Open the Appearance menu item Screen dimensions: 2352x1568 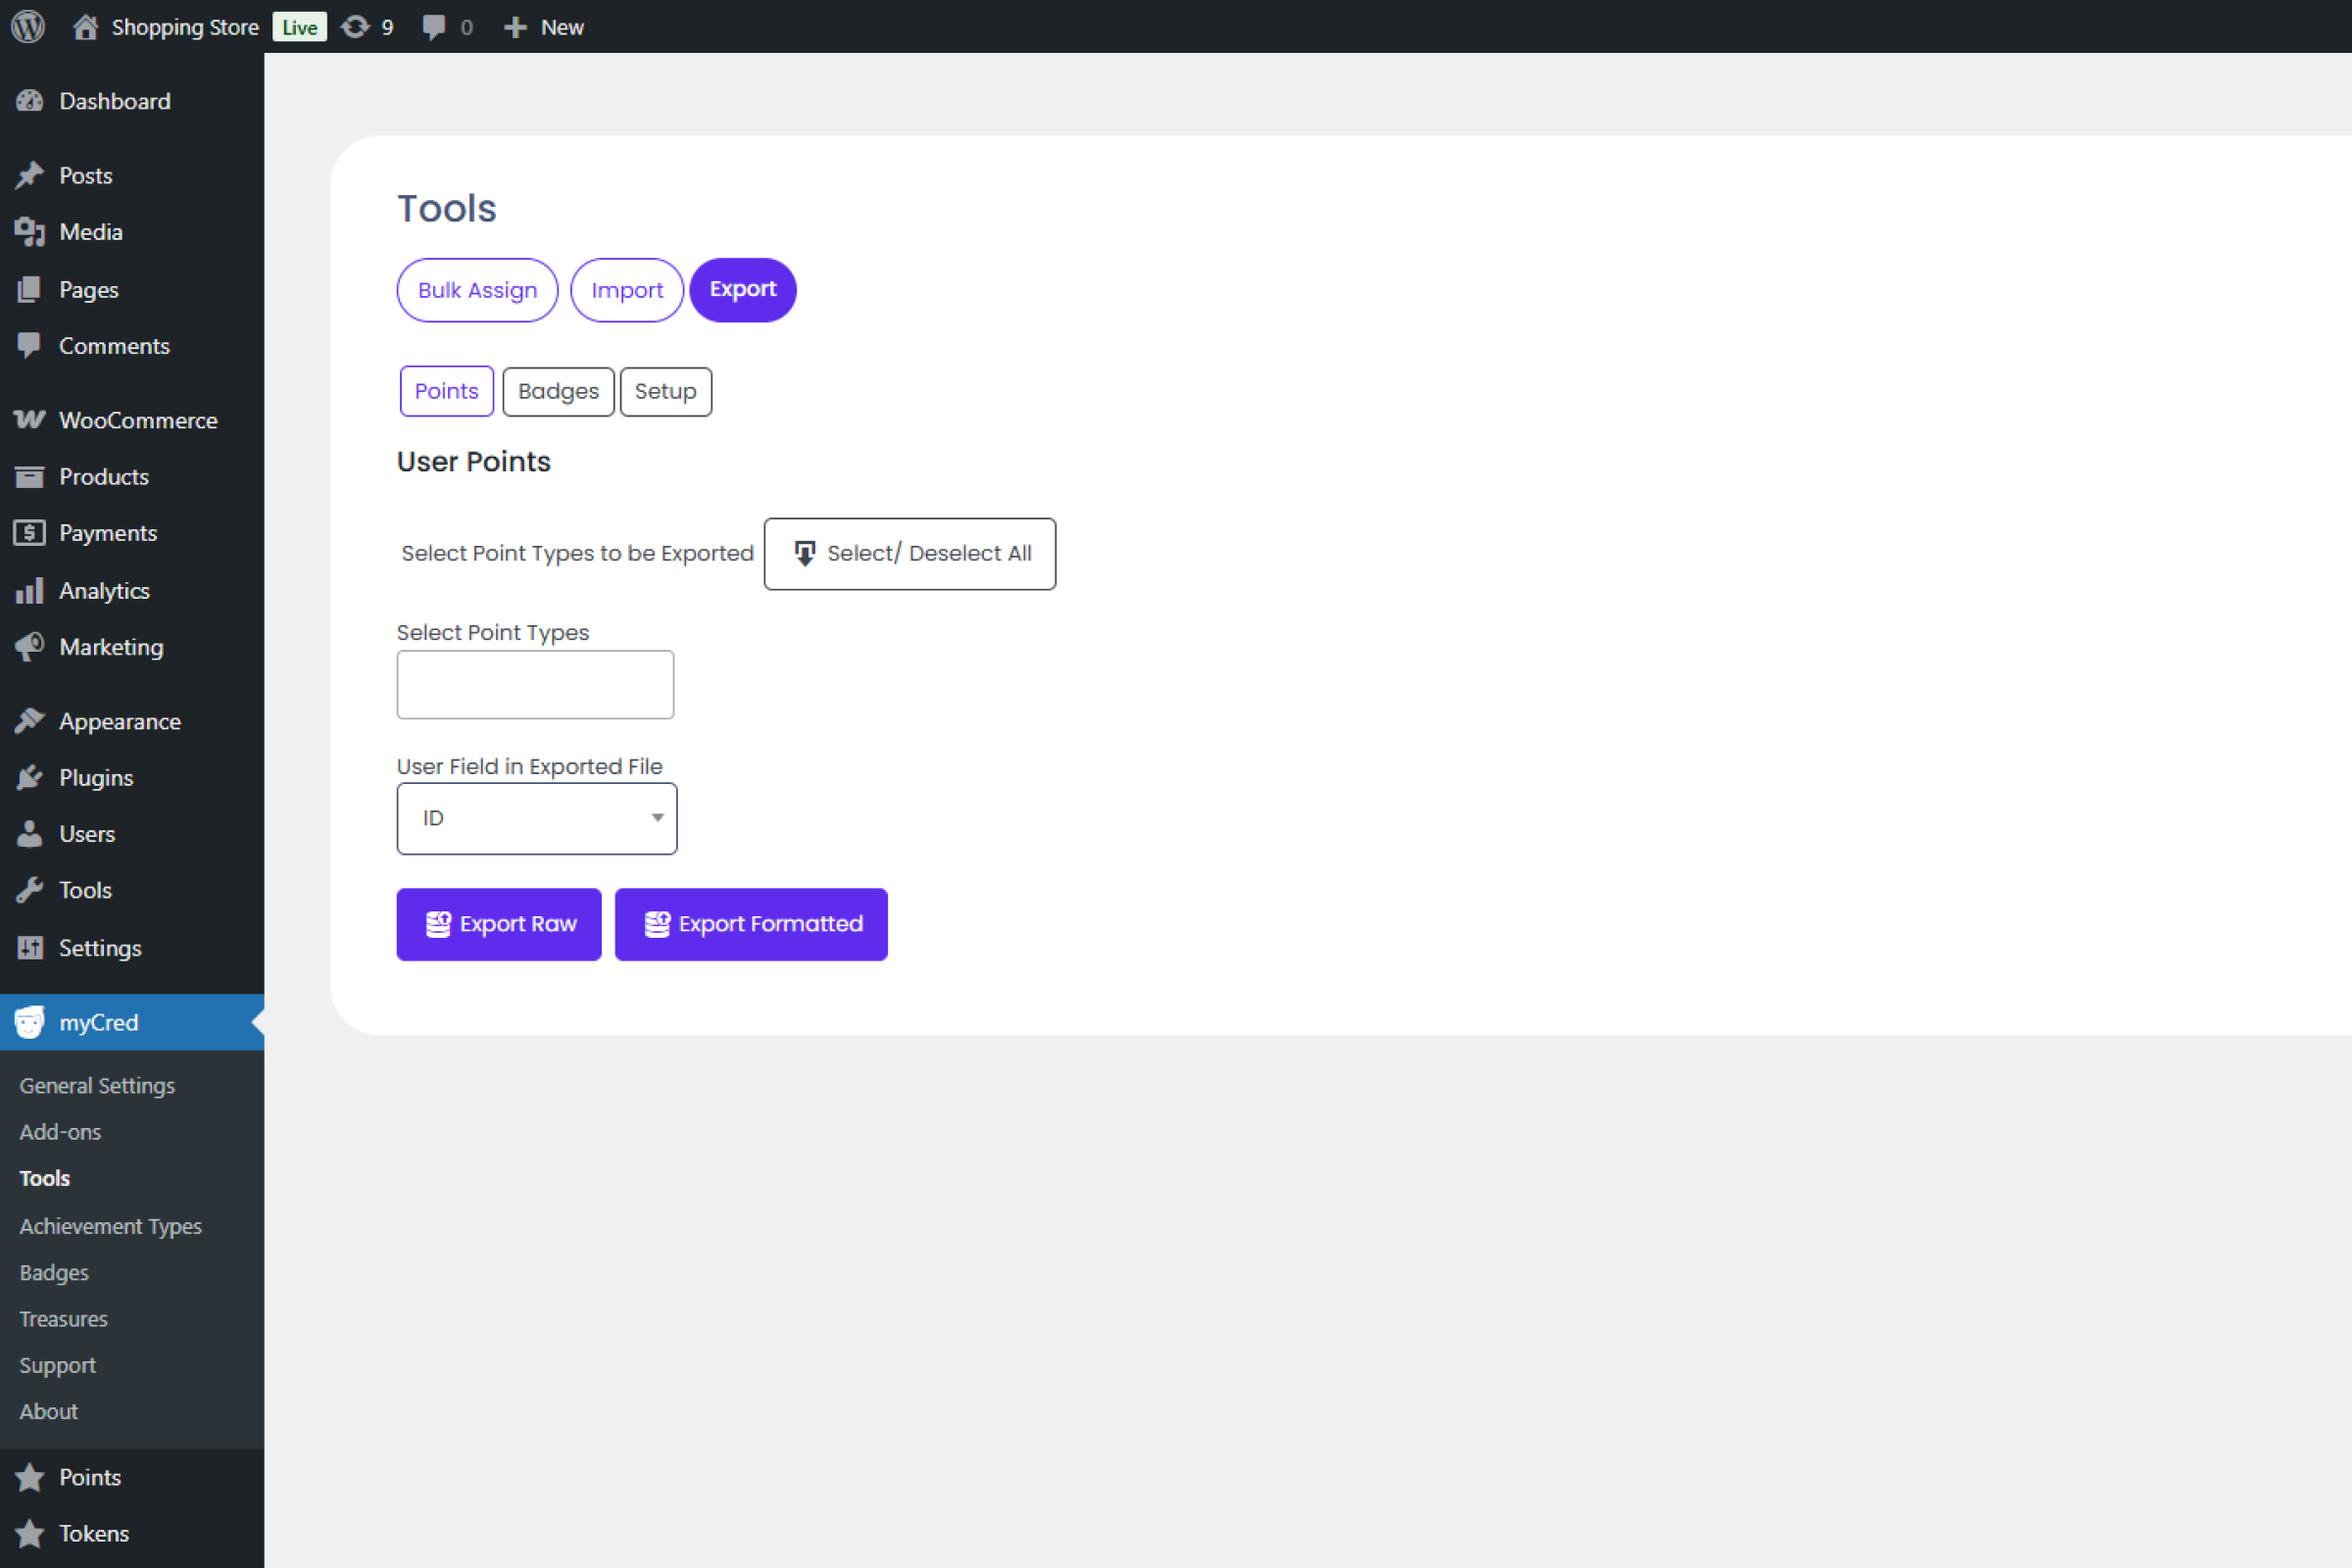pyautogui.click(x=119, y=721)
